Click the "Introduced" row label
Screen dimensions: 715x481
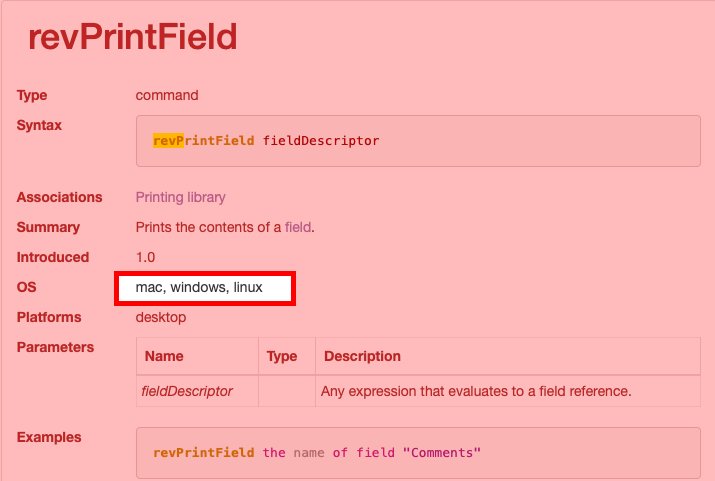[x=53, y=257]
